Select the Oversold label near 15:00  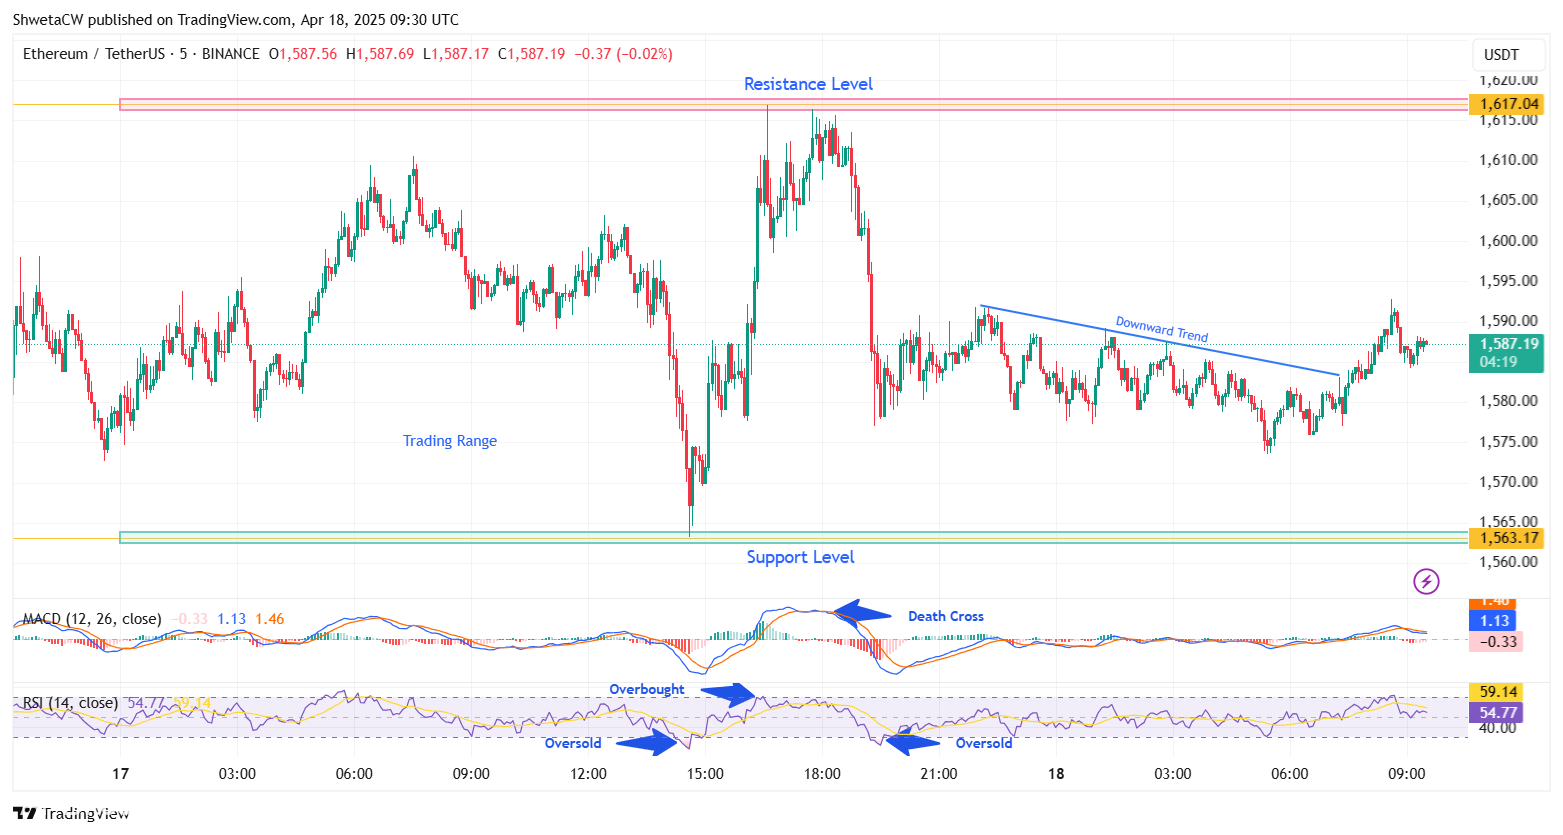[573, 743]
